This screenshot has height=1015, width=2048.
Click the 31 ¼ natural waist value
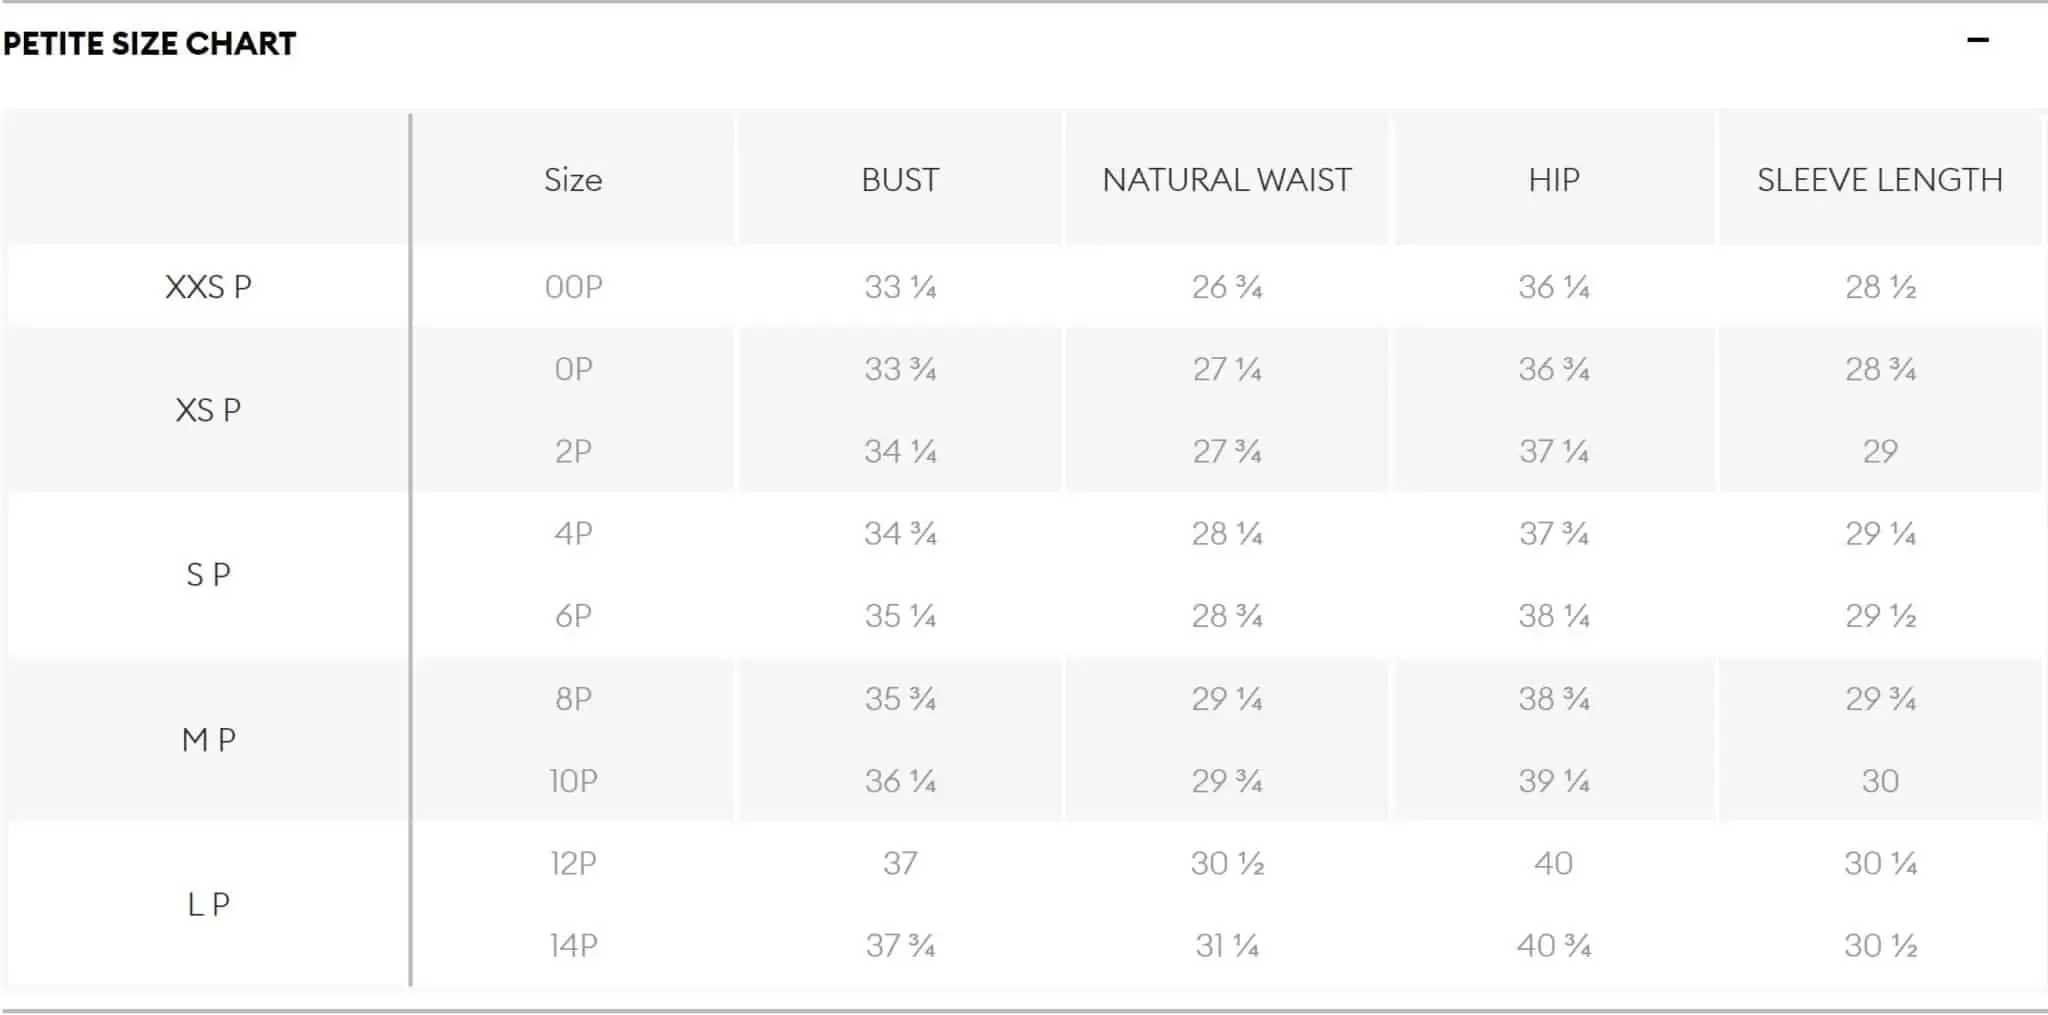click(x=1227, y=945)
